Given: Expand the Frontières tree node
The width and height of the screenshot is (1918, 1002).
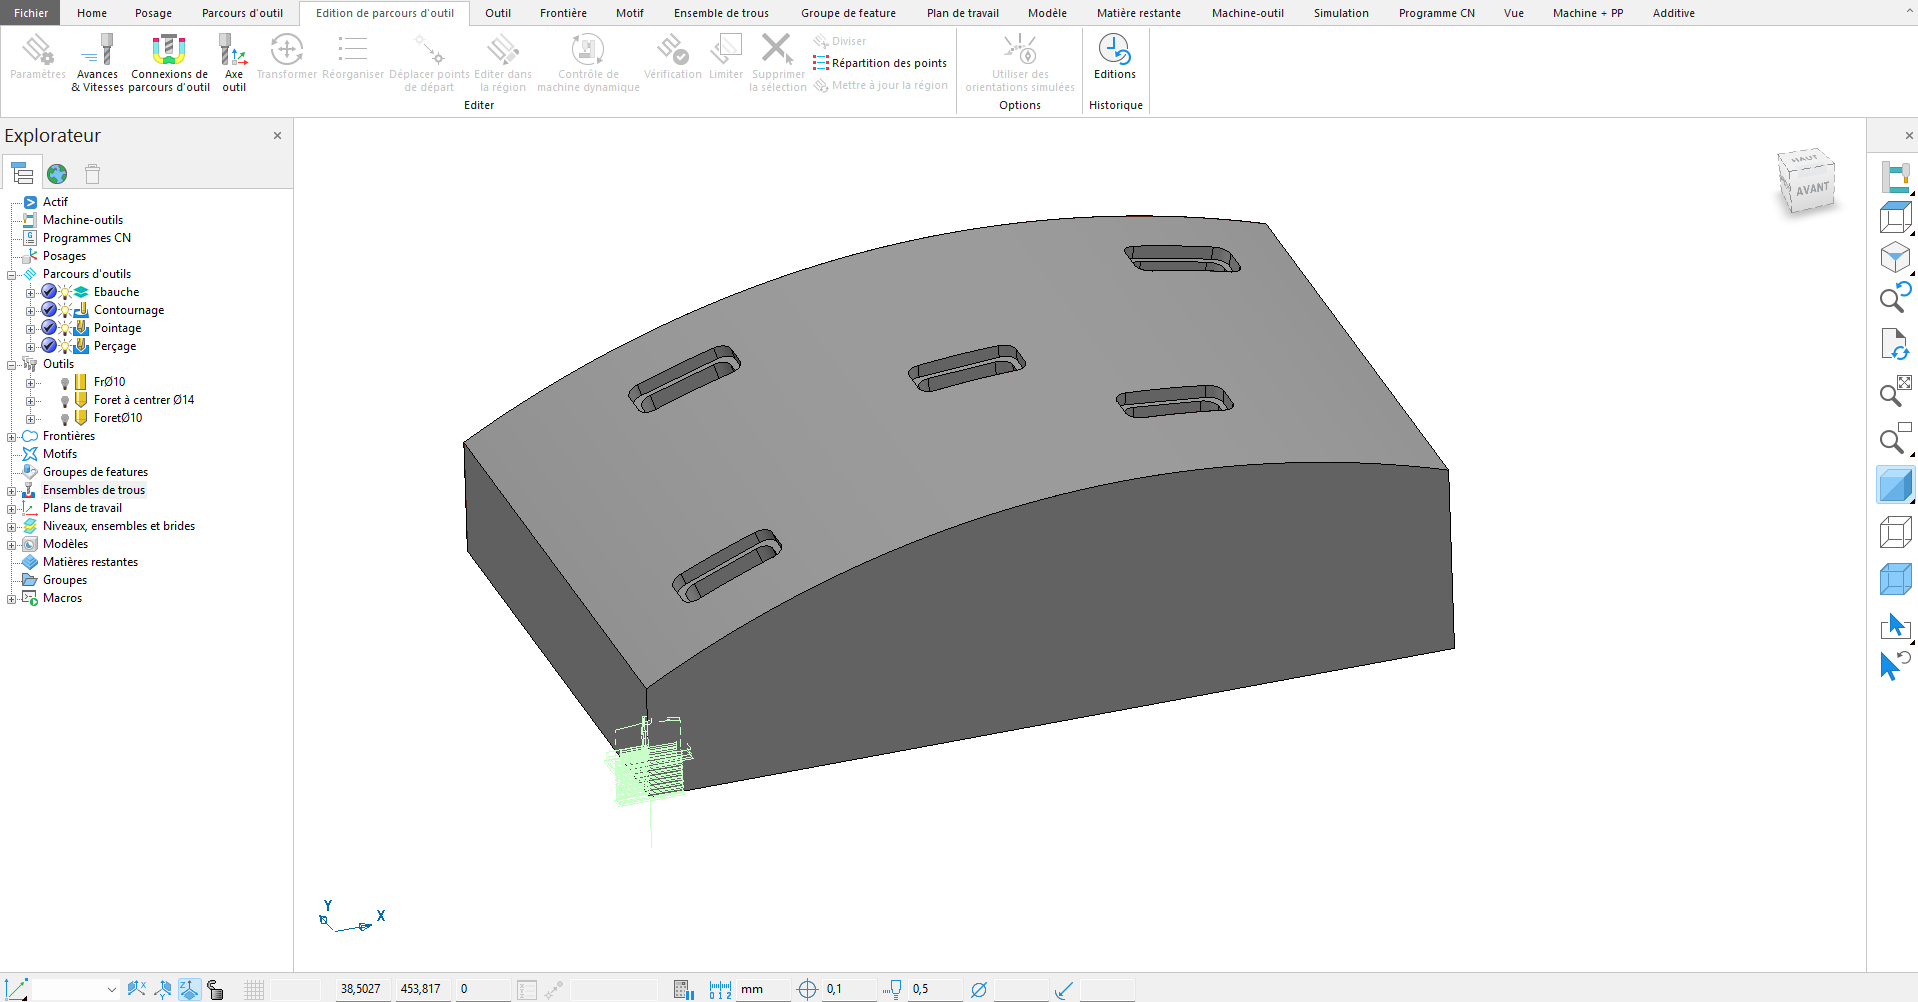Looking at the screenshot, I should [x=12, y=437].
